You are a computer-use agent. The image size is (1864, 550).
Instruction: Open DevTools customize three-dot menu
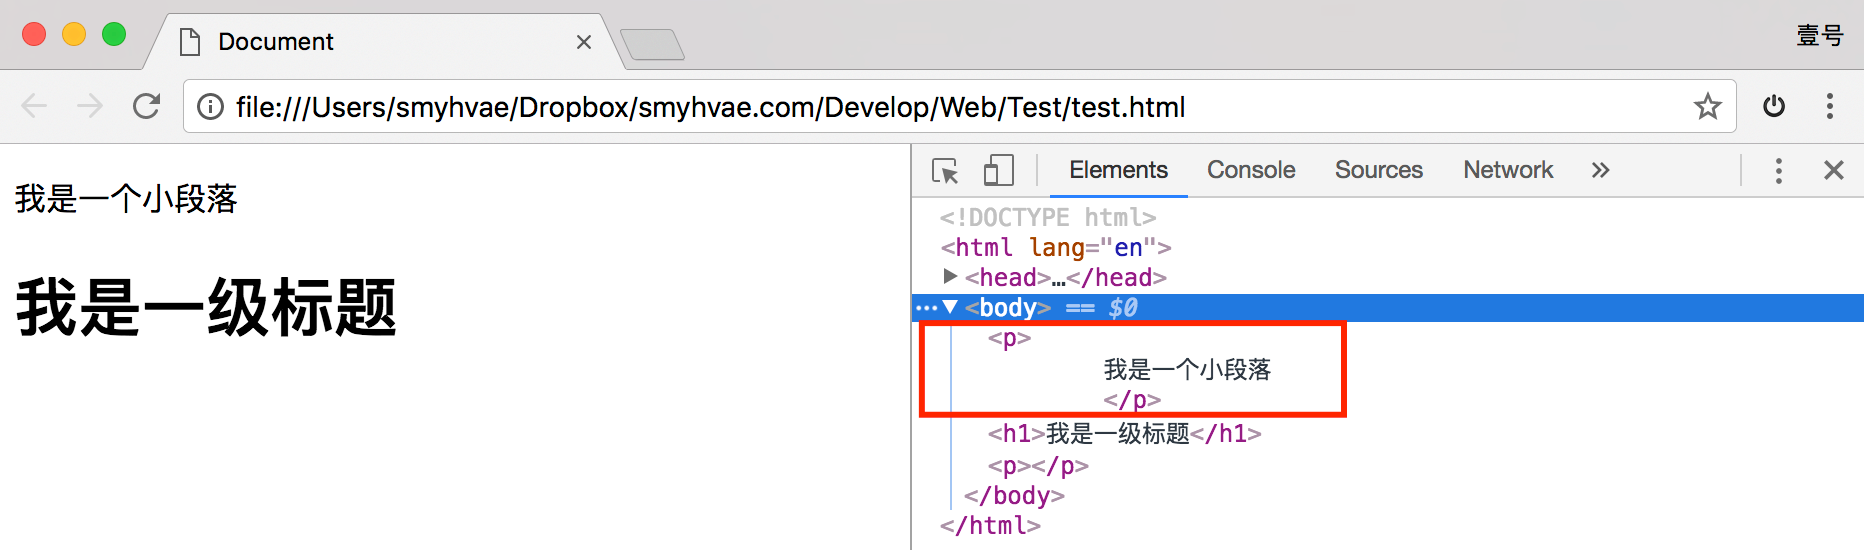coord(1778,170)
